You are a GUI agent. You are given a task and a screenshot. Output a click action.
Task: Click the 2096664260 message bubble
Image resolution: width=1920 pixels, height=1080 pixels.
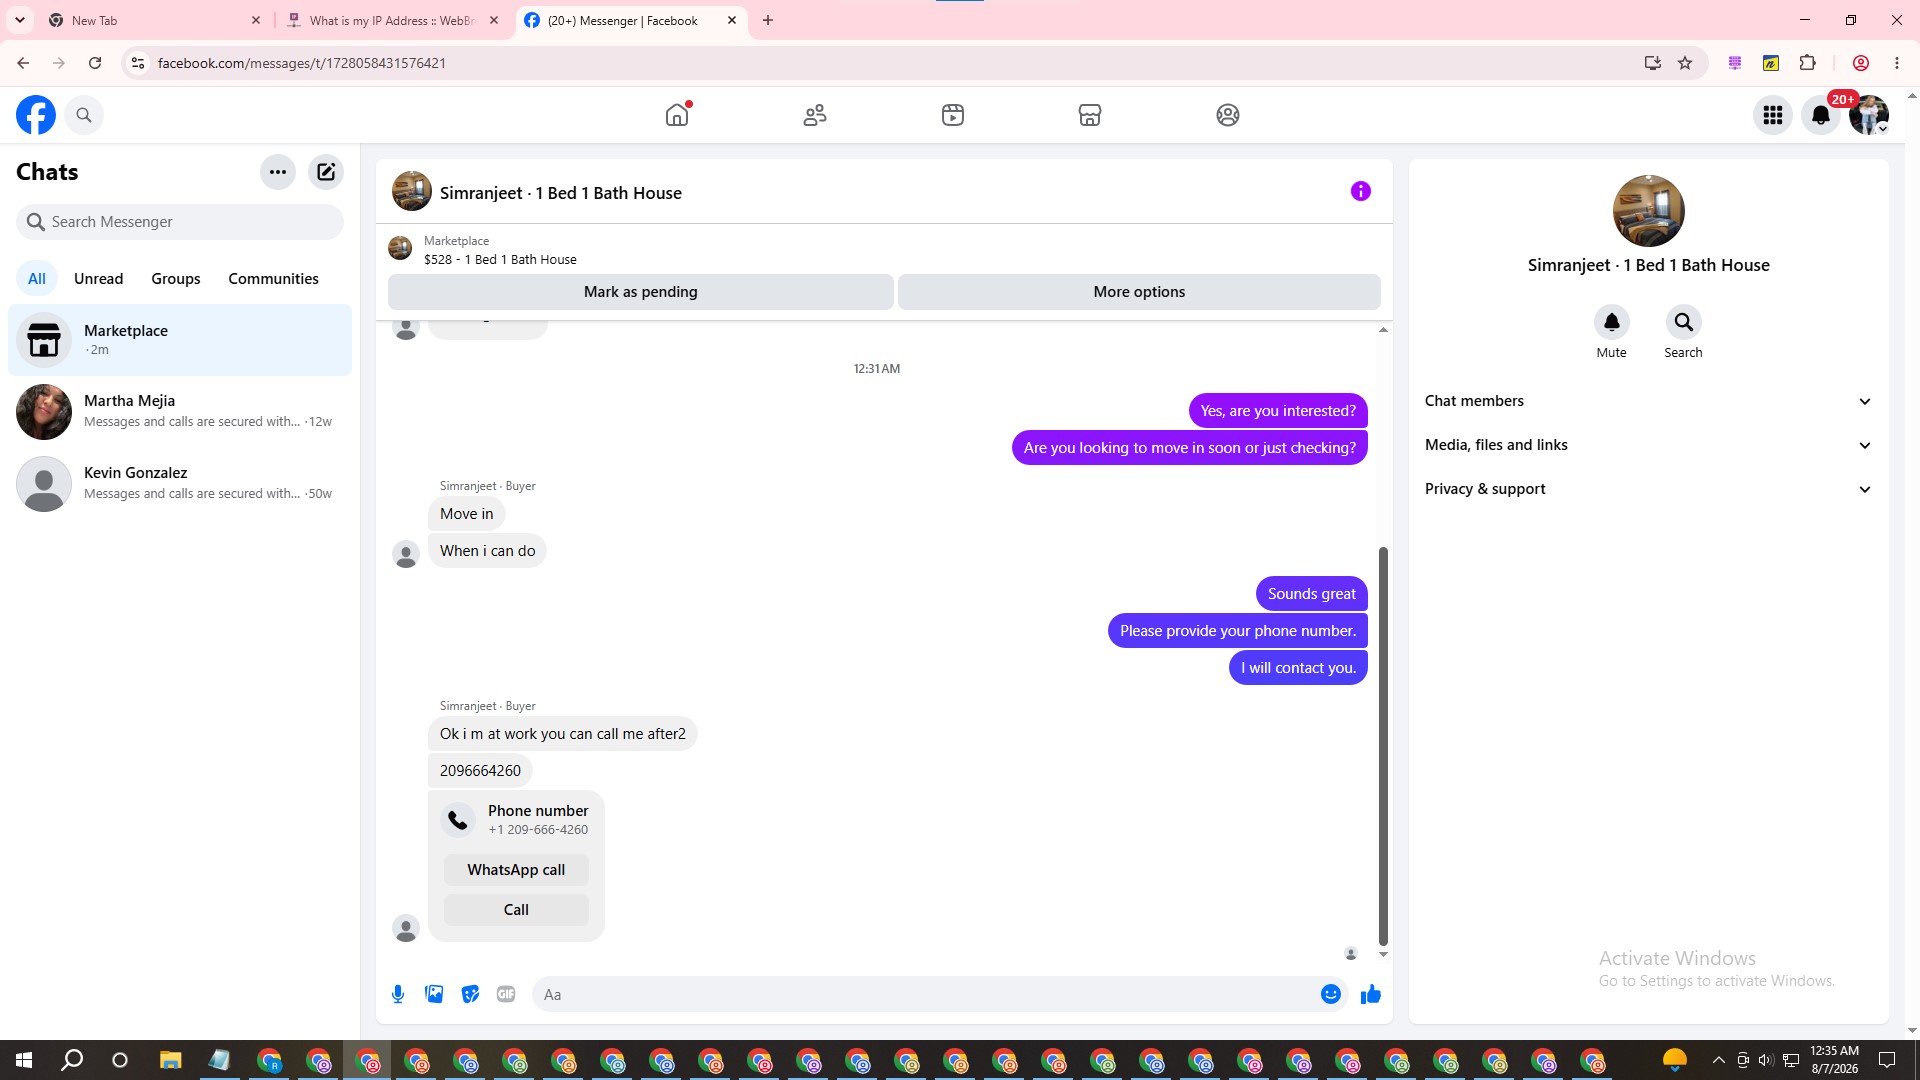tap(480, 771)
